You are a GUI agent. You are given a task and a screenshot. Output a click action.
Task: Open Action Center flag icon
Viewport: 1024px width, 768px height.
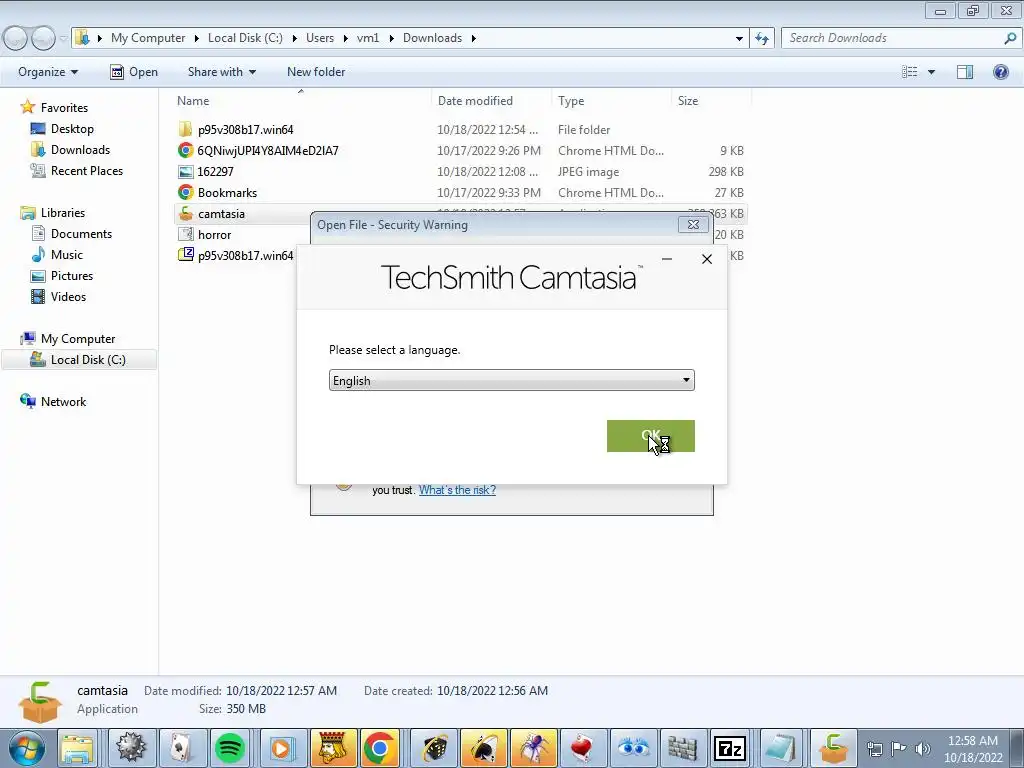click(x=899, y=749)
